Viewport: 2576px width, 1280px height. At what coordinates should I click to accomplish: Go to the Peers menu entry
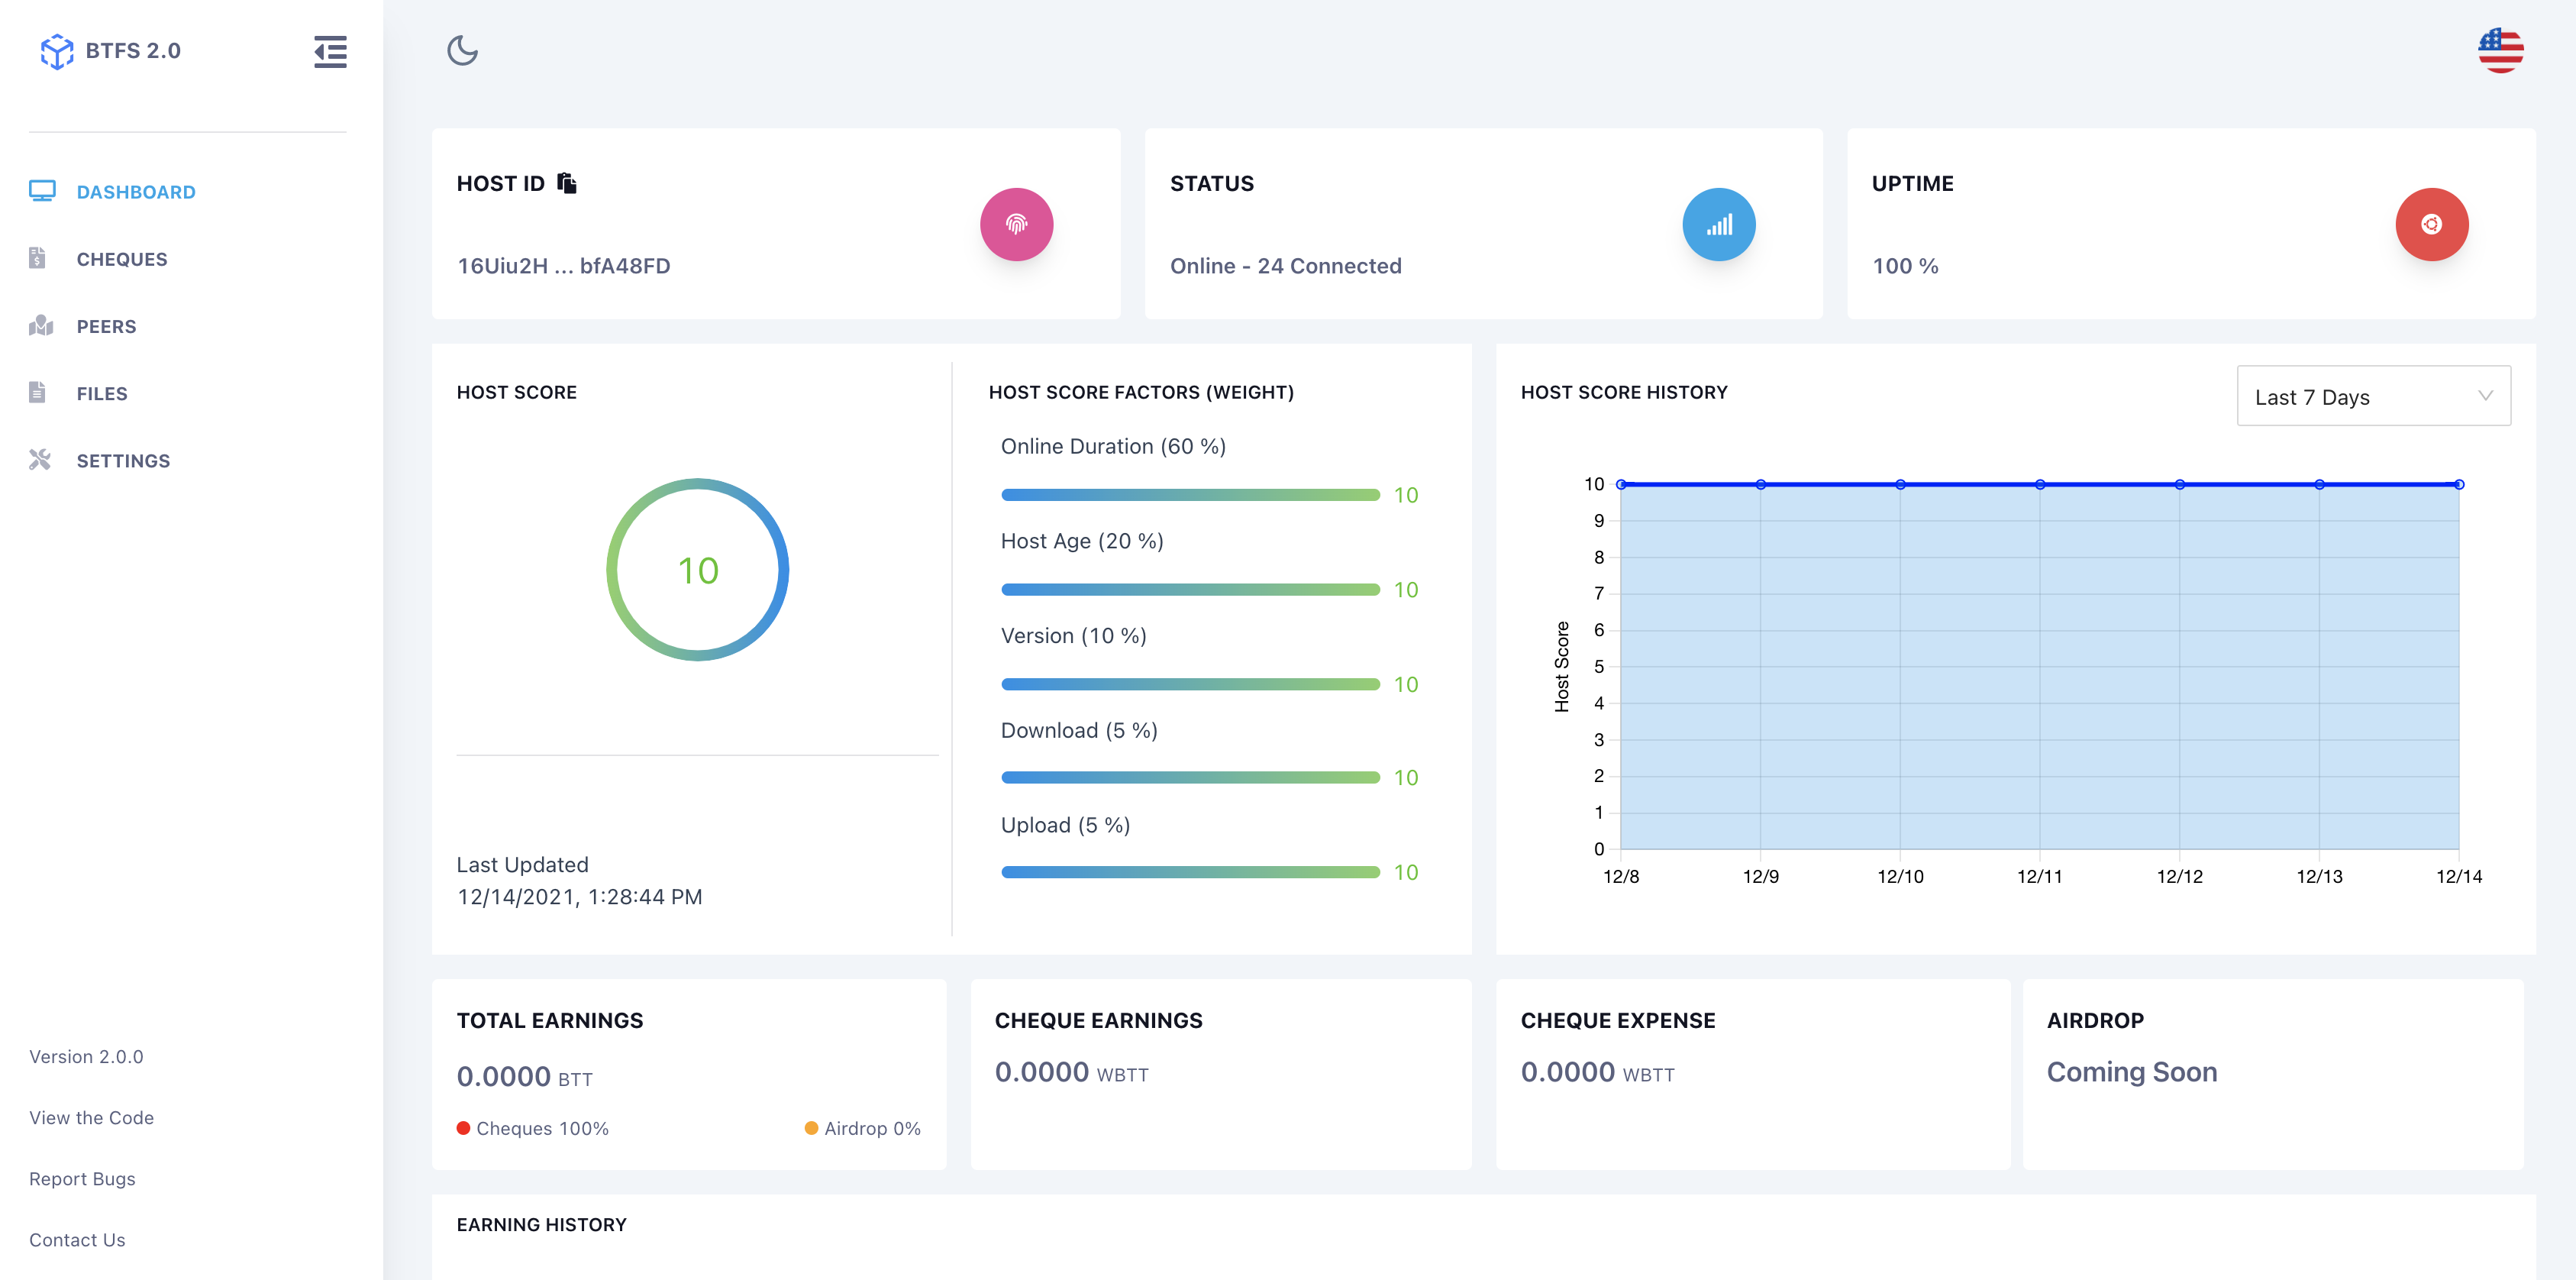tap(106, 325)
